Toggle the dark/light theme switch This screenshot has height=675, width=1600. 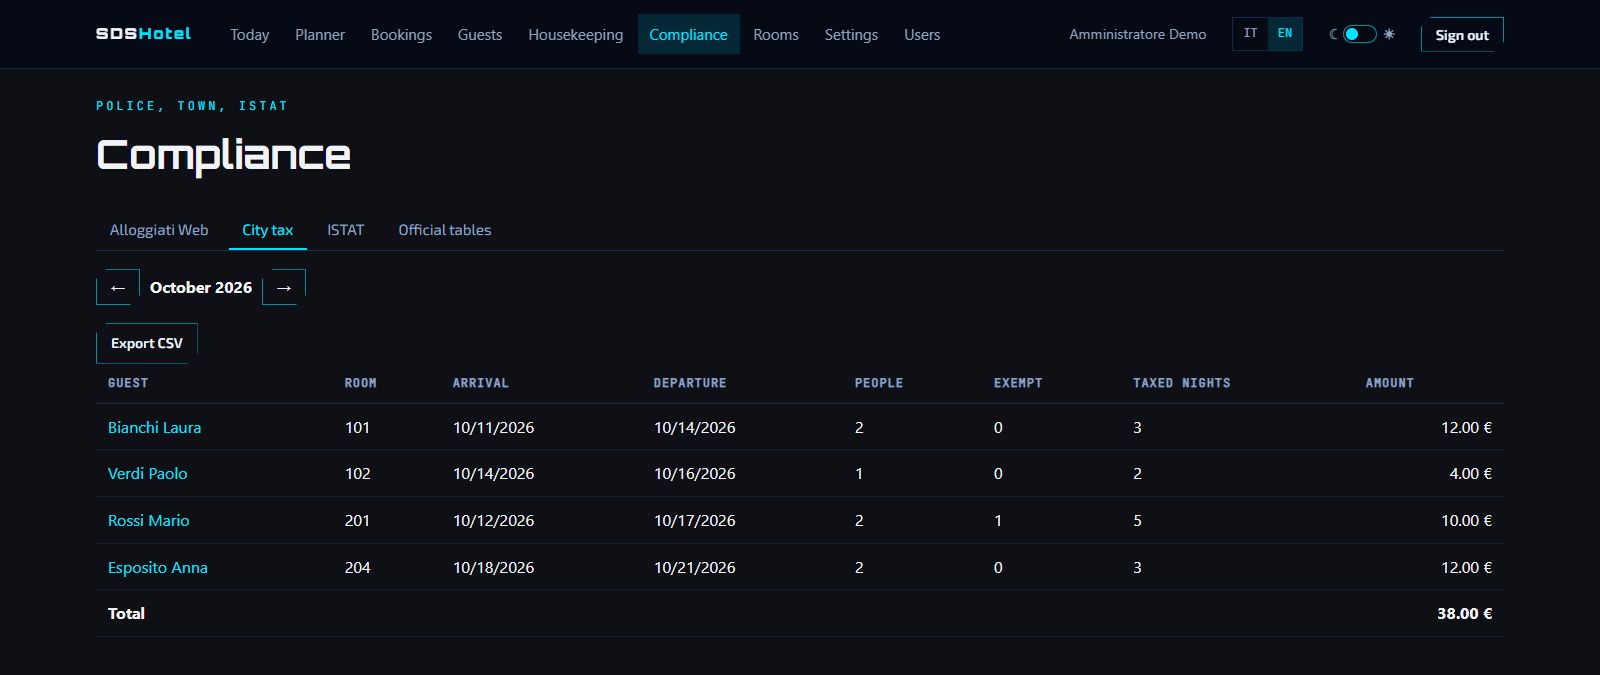pos(1360,34)
